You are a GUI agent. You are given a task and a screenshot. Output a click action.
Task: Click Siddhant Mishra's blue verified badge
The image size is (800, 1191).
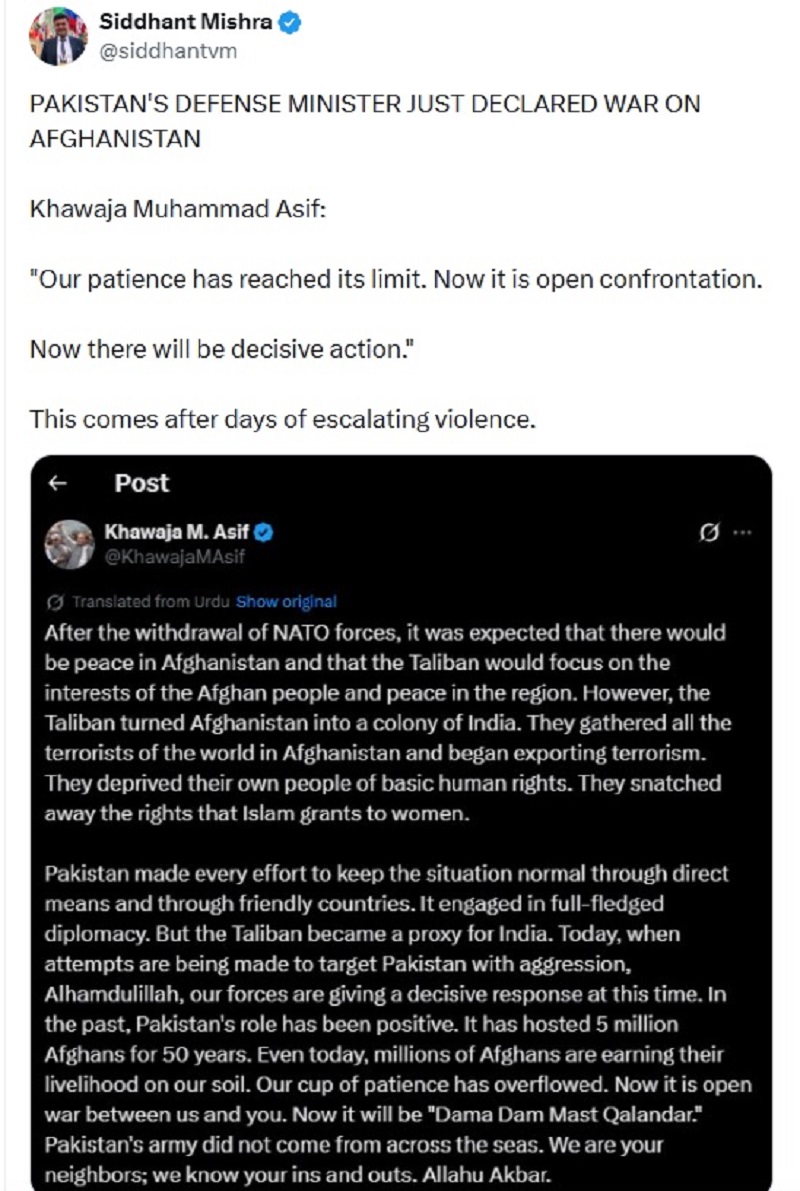click(290, 23)
